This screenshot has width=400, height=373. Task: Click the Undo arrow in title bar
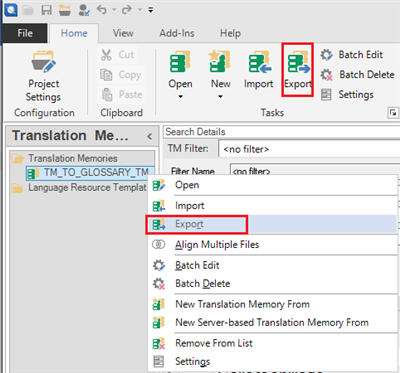coord(102,10)
